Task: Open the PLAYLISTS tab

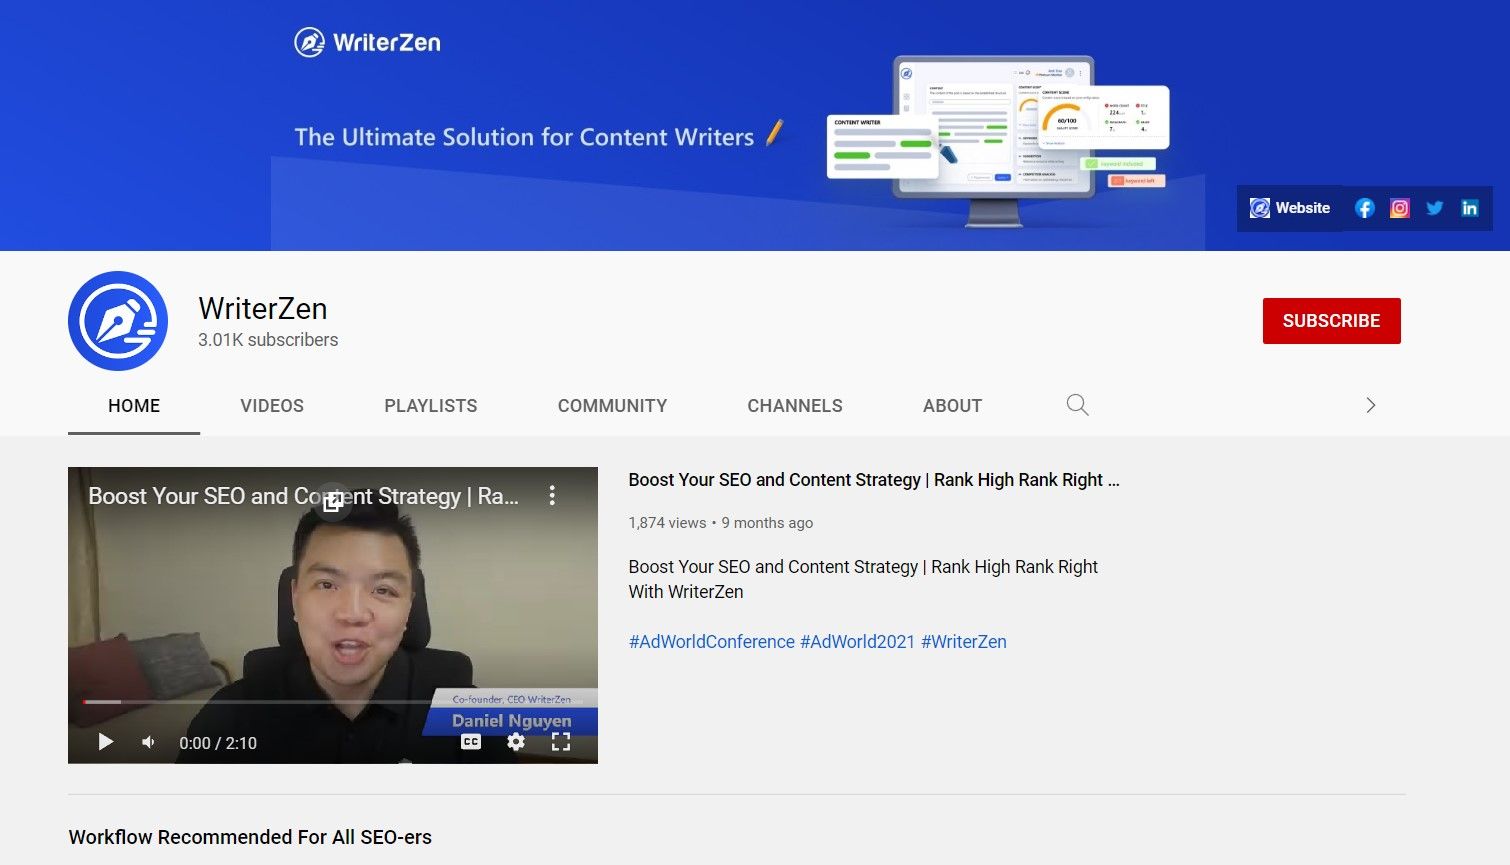Action: click(431, 406)
